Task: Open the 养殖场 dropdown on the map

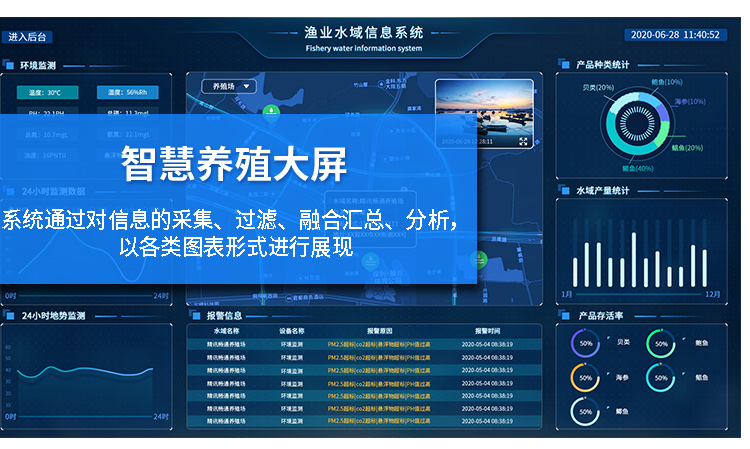Action: tap(229, 87)
